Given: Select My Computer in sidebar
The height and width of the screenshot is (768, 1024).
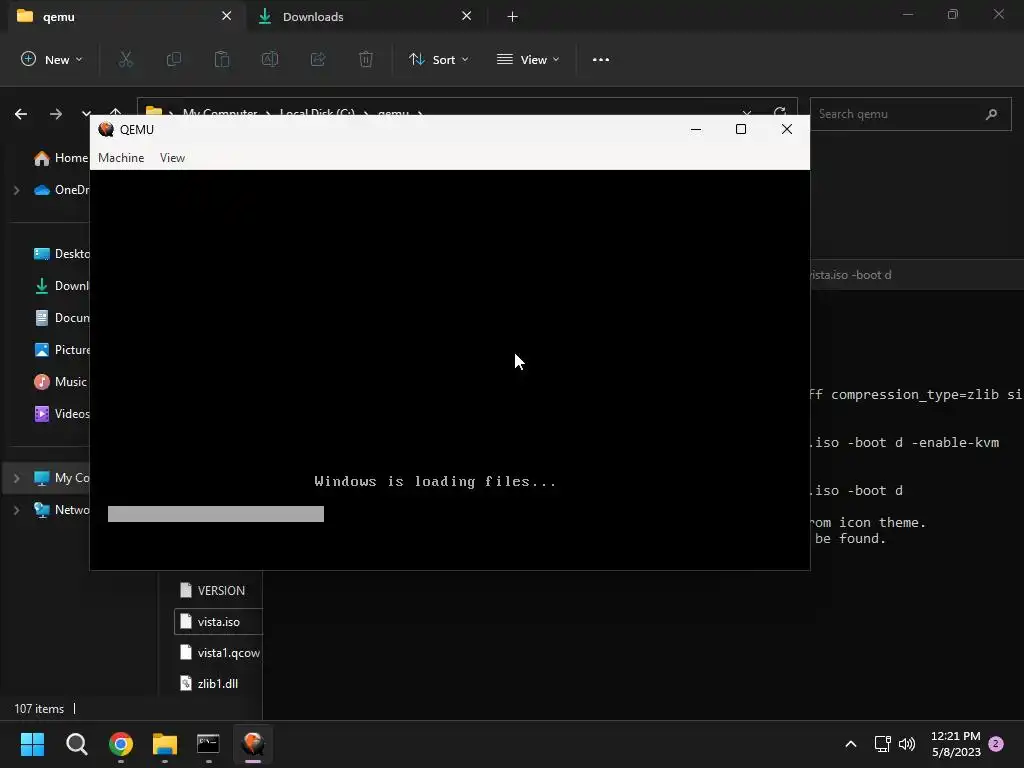Looking at the screenshot, I should click(x=61, y=478).
